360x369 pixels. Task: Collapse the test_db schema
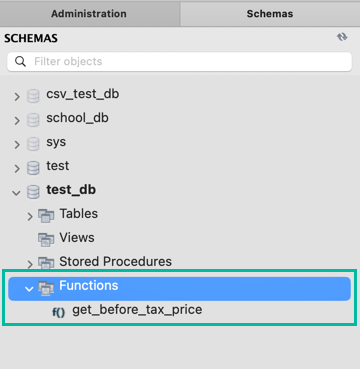(16, 193)
